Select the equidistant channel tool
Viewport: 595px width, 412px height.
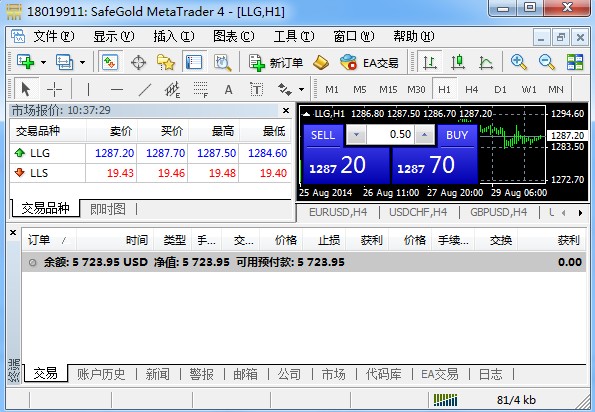pyautogui.click(x=172, y=90)
